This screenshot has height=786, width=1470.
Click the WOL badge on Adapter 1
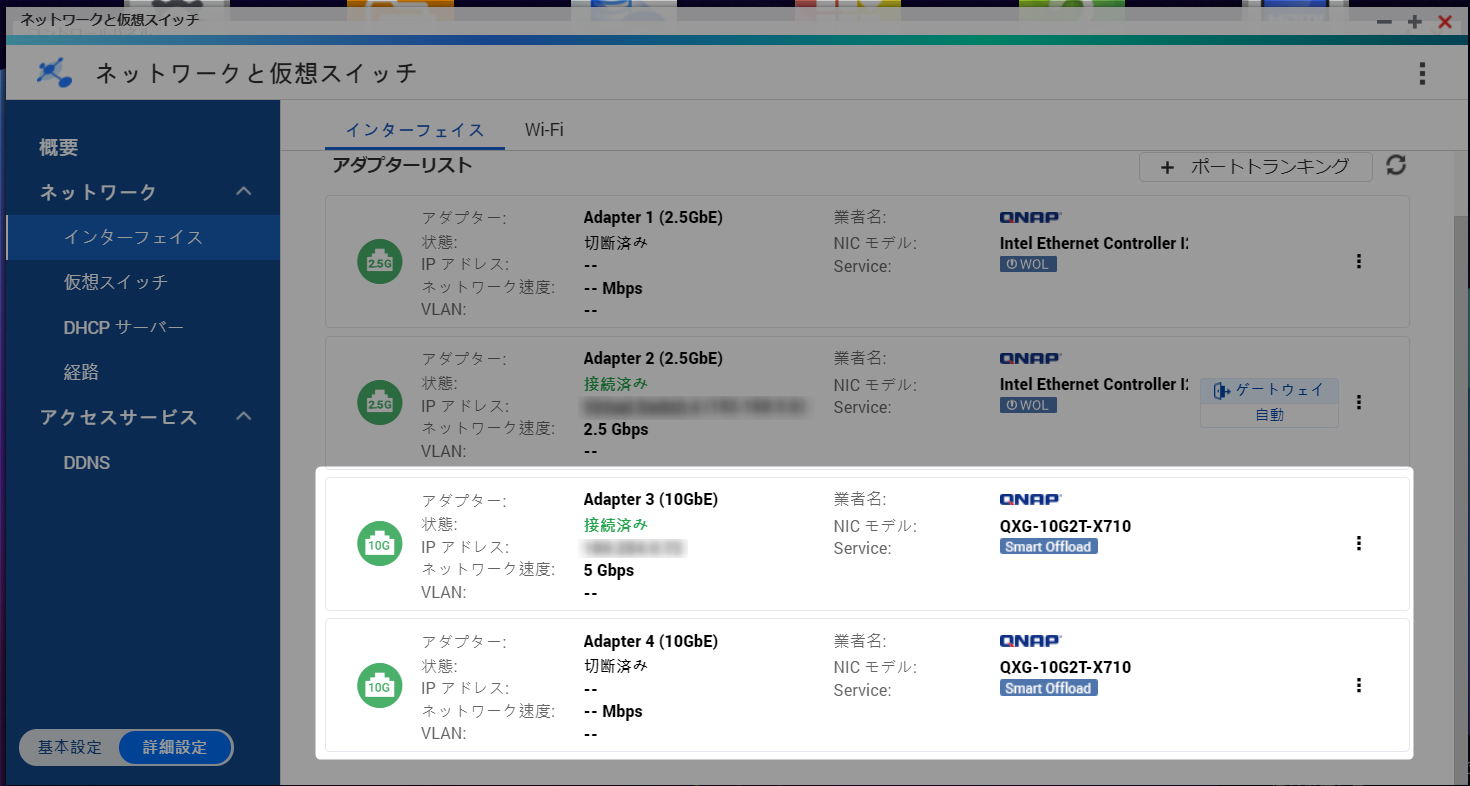point(1028,264)
